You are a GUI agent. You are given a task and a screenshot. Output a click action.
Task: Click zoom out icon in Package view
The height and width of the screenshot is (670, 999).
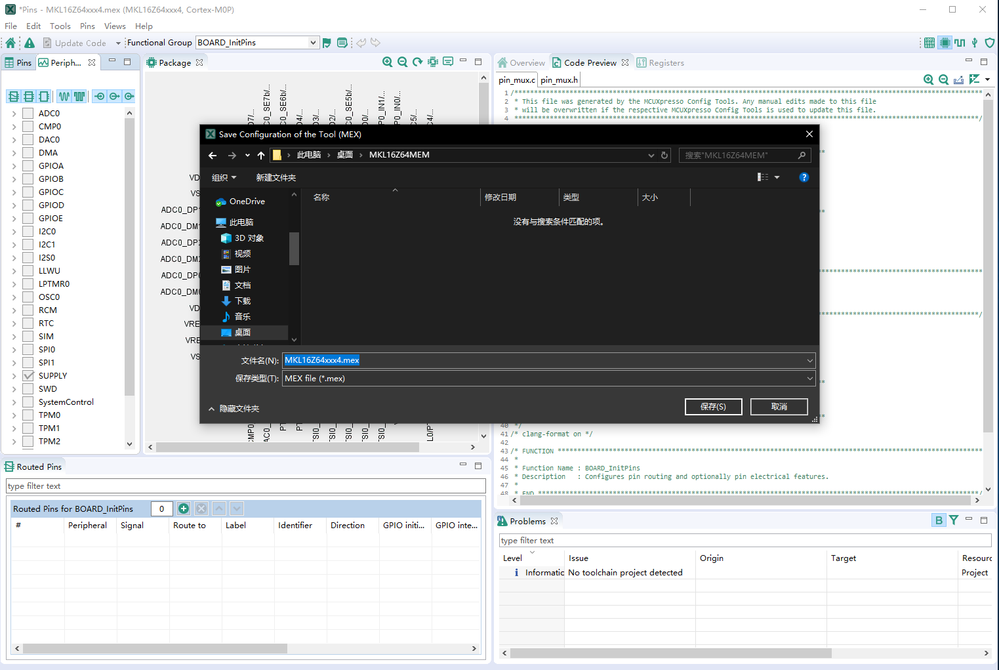(402, 62)
